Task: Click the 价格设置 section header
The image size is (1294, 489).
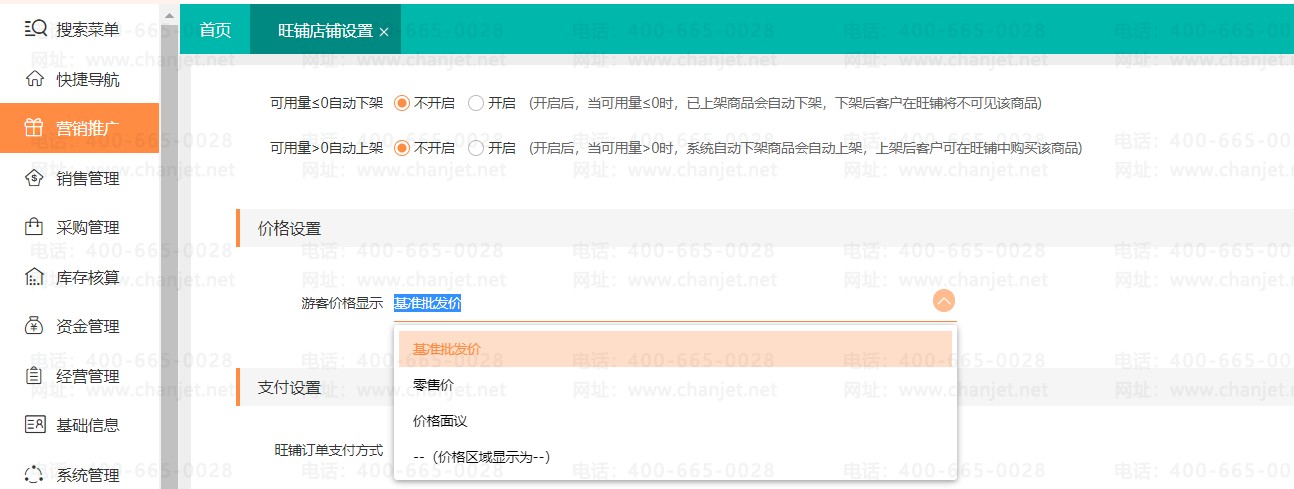Action: tap(765, 229)
